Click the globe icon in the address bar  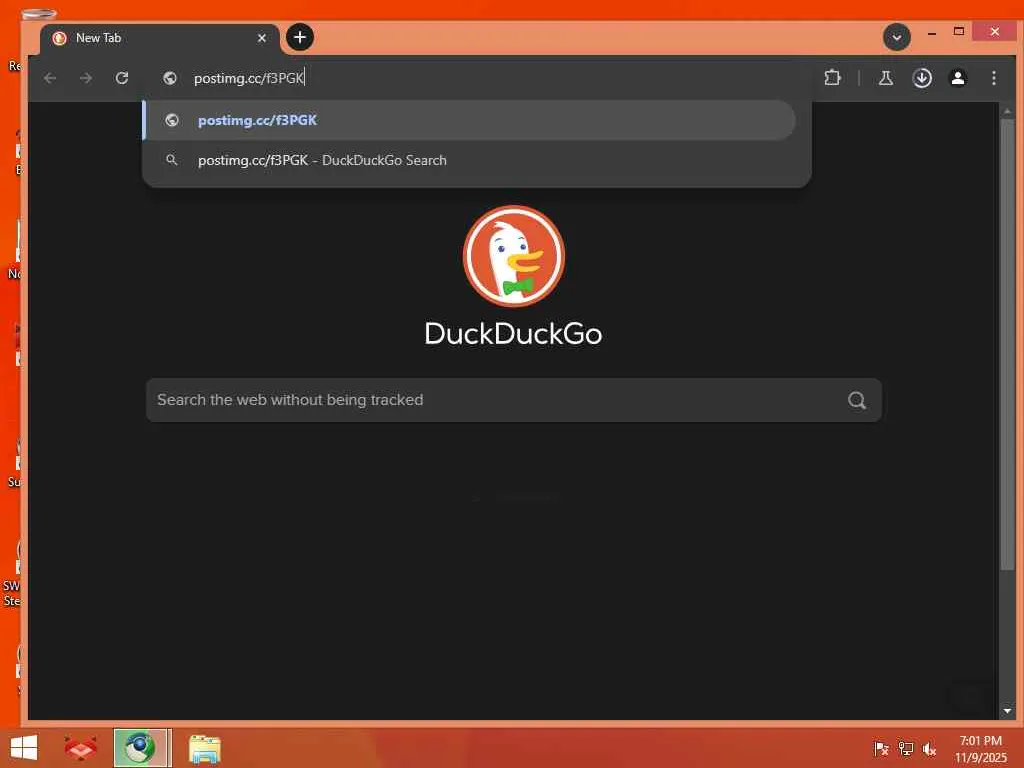tap(170, 78)
